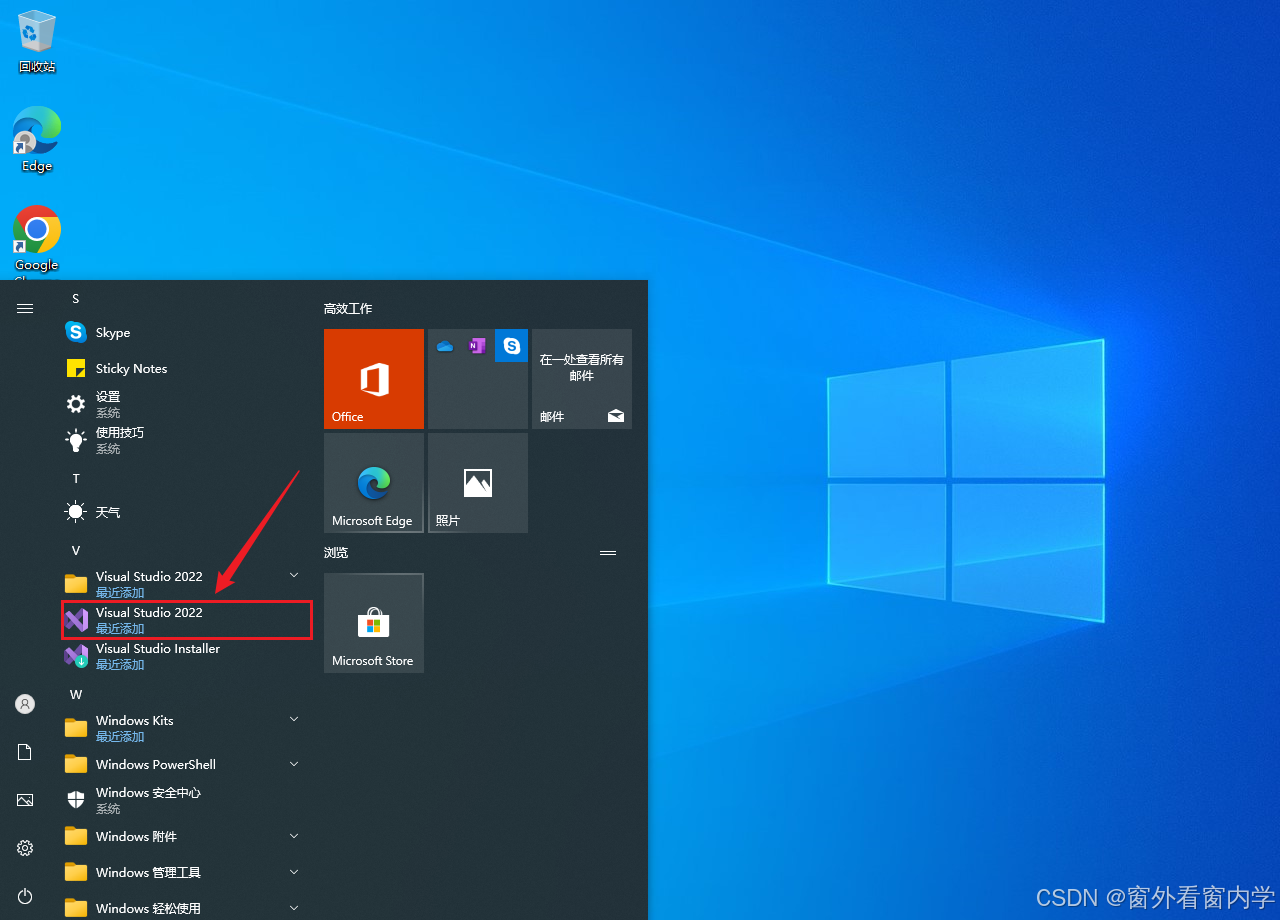
Task: Click the Skype icon in tile folder
Action: click(x=512, y=346)
